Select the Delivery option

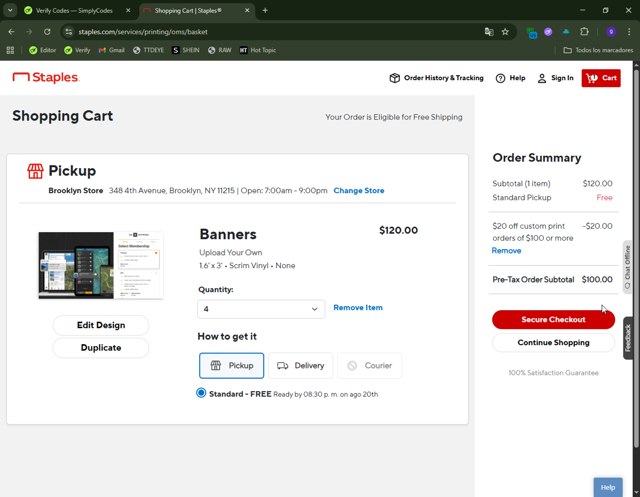point(300,366)
